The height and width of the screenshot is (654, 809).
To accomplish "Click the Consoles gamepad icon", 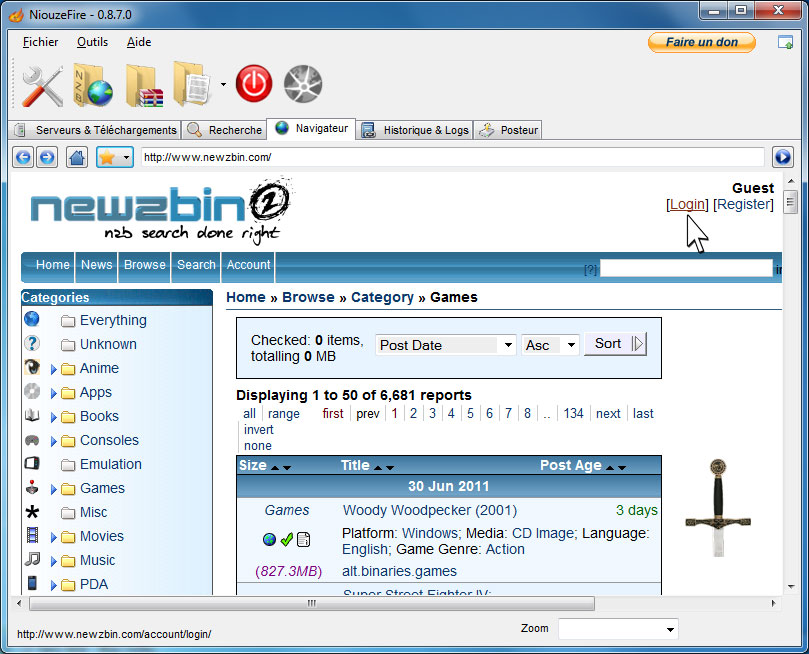I will pyautogui.click(x=32, y=440).
